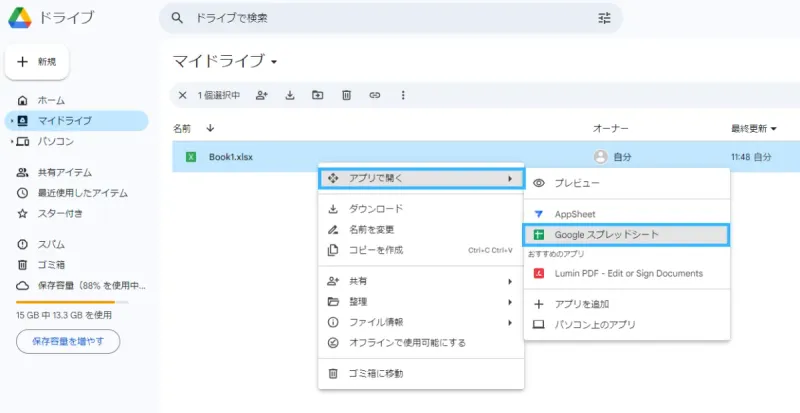Choose ダウンロード from context menu
This screenshot has height=413, width=800.
click(421, 209)
